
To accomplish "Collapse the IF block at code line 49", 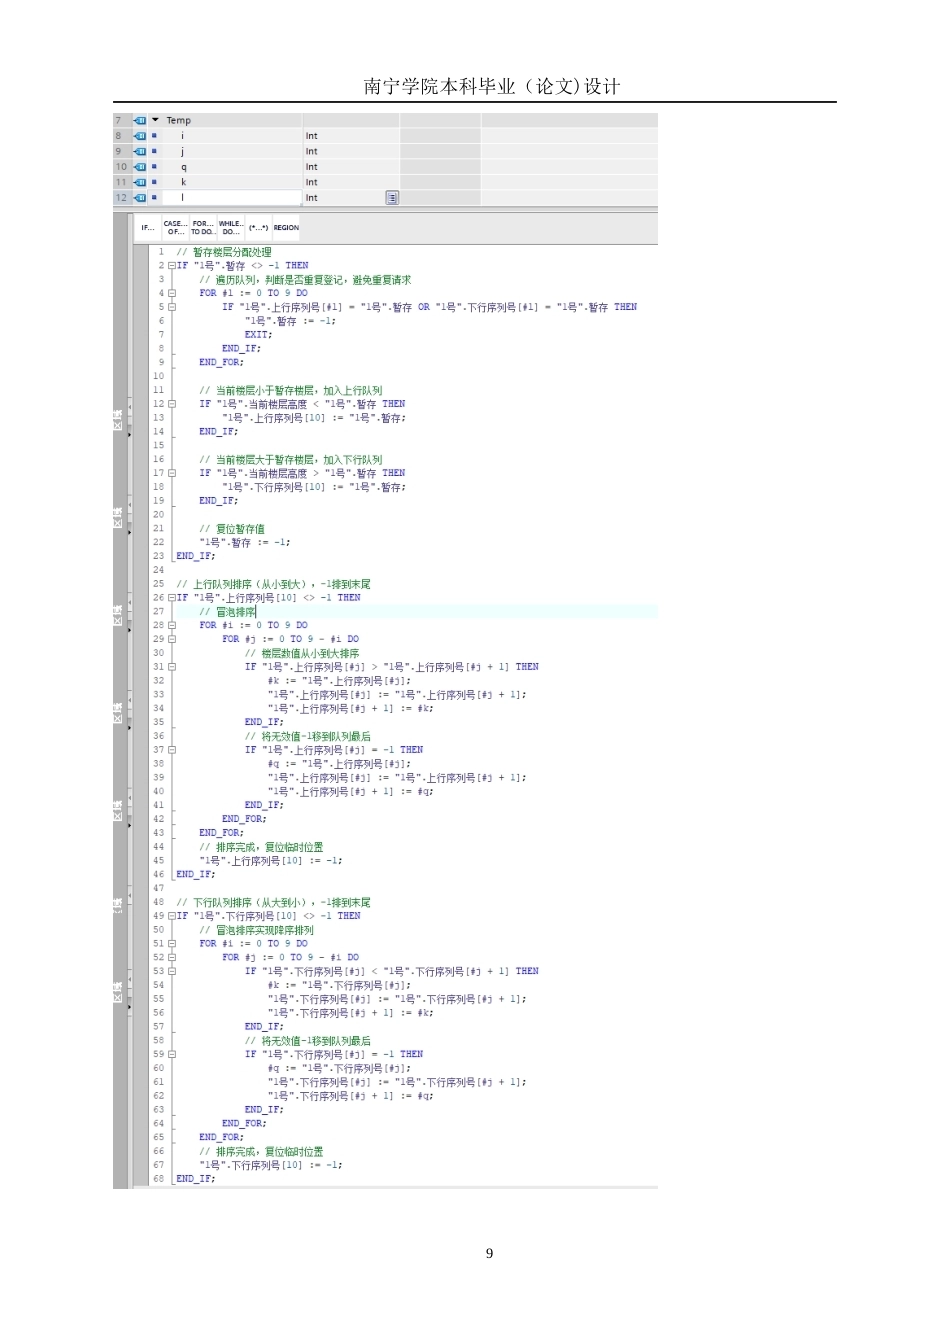I will pos(171,916).
